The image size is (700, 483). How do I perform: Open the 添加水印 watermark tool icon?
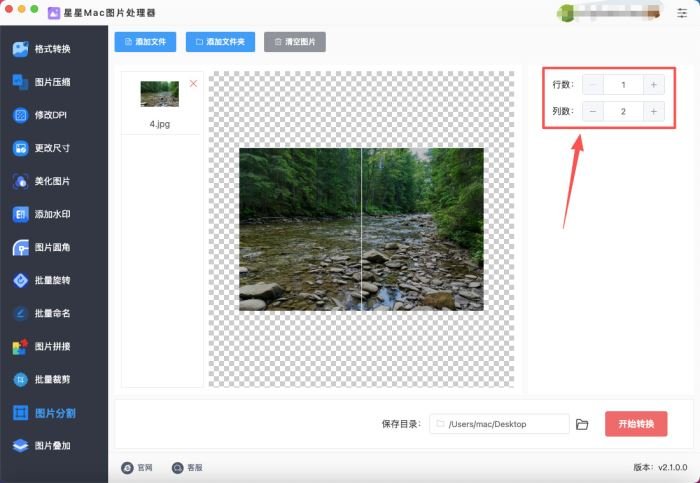point(21,214)
